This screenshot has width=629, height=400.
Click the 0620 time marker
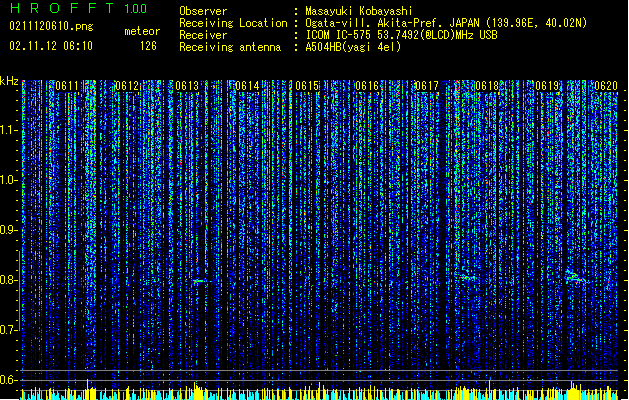(606, 86)
